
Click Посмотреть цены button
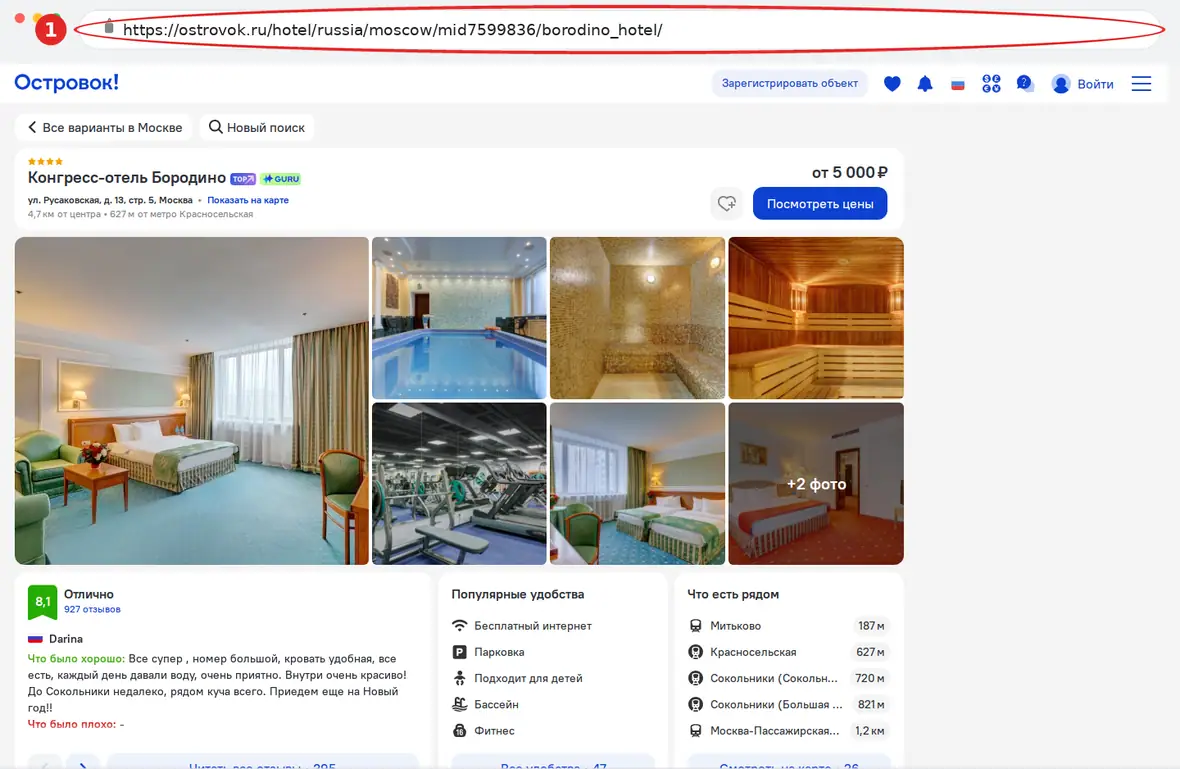pos(820,203)
